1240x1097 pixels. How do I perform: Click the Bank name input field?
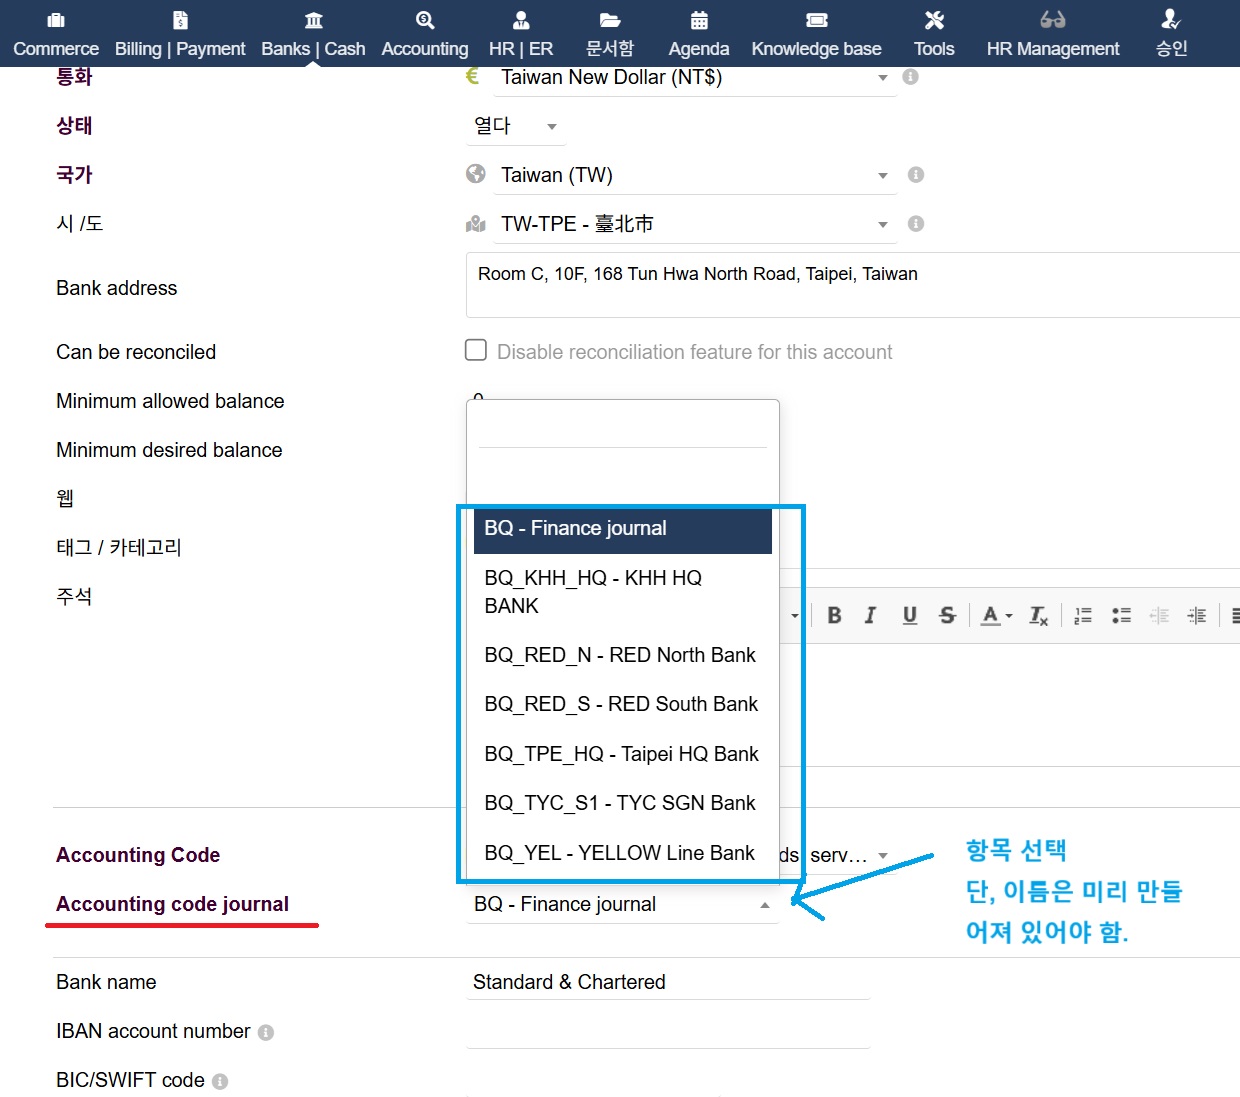667,982
